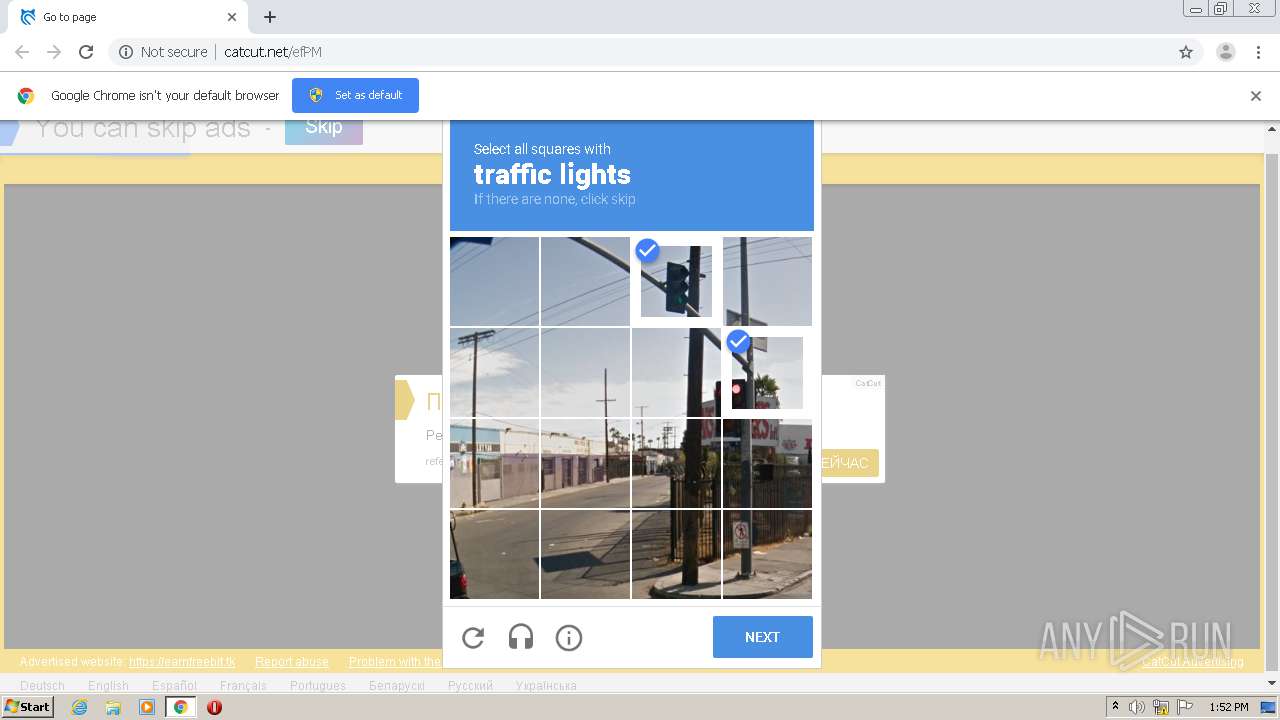Set Chrome as default browser
Screen dimensions: 1280x720
tap(355, 95)
